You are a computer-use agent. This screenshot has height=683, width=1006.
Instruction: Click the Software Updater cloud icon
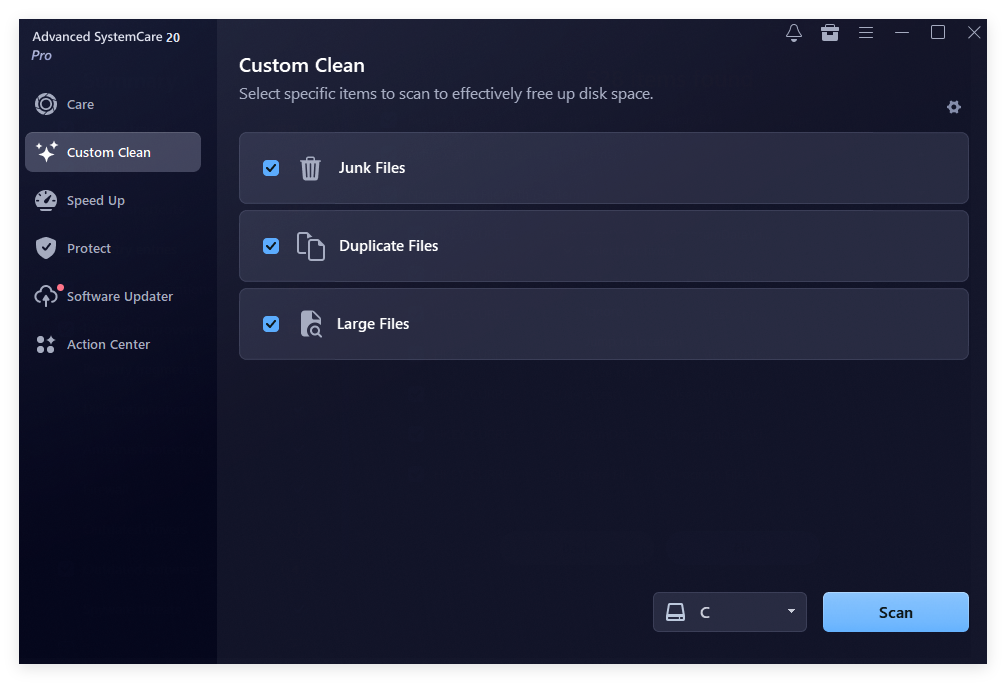(46, 296)
